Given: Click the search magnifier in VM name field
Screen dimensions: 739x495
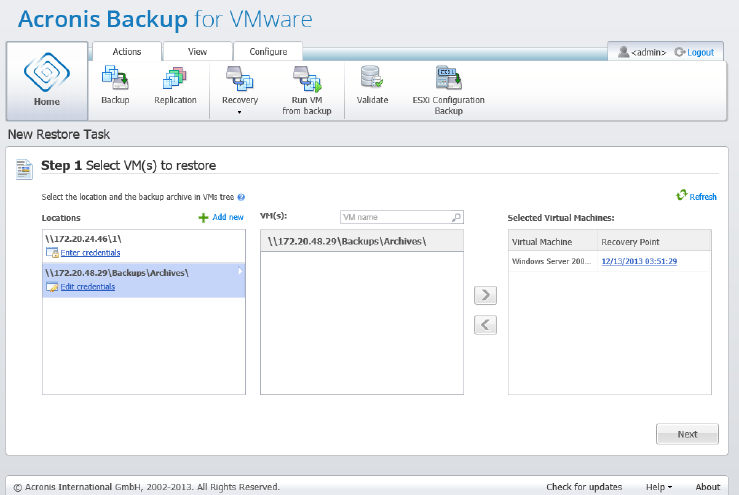Looking at the screenshot, I should point(456,217).
